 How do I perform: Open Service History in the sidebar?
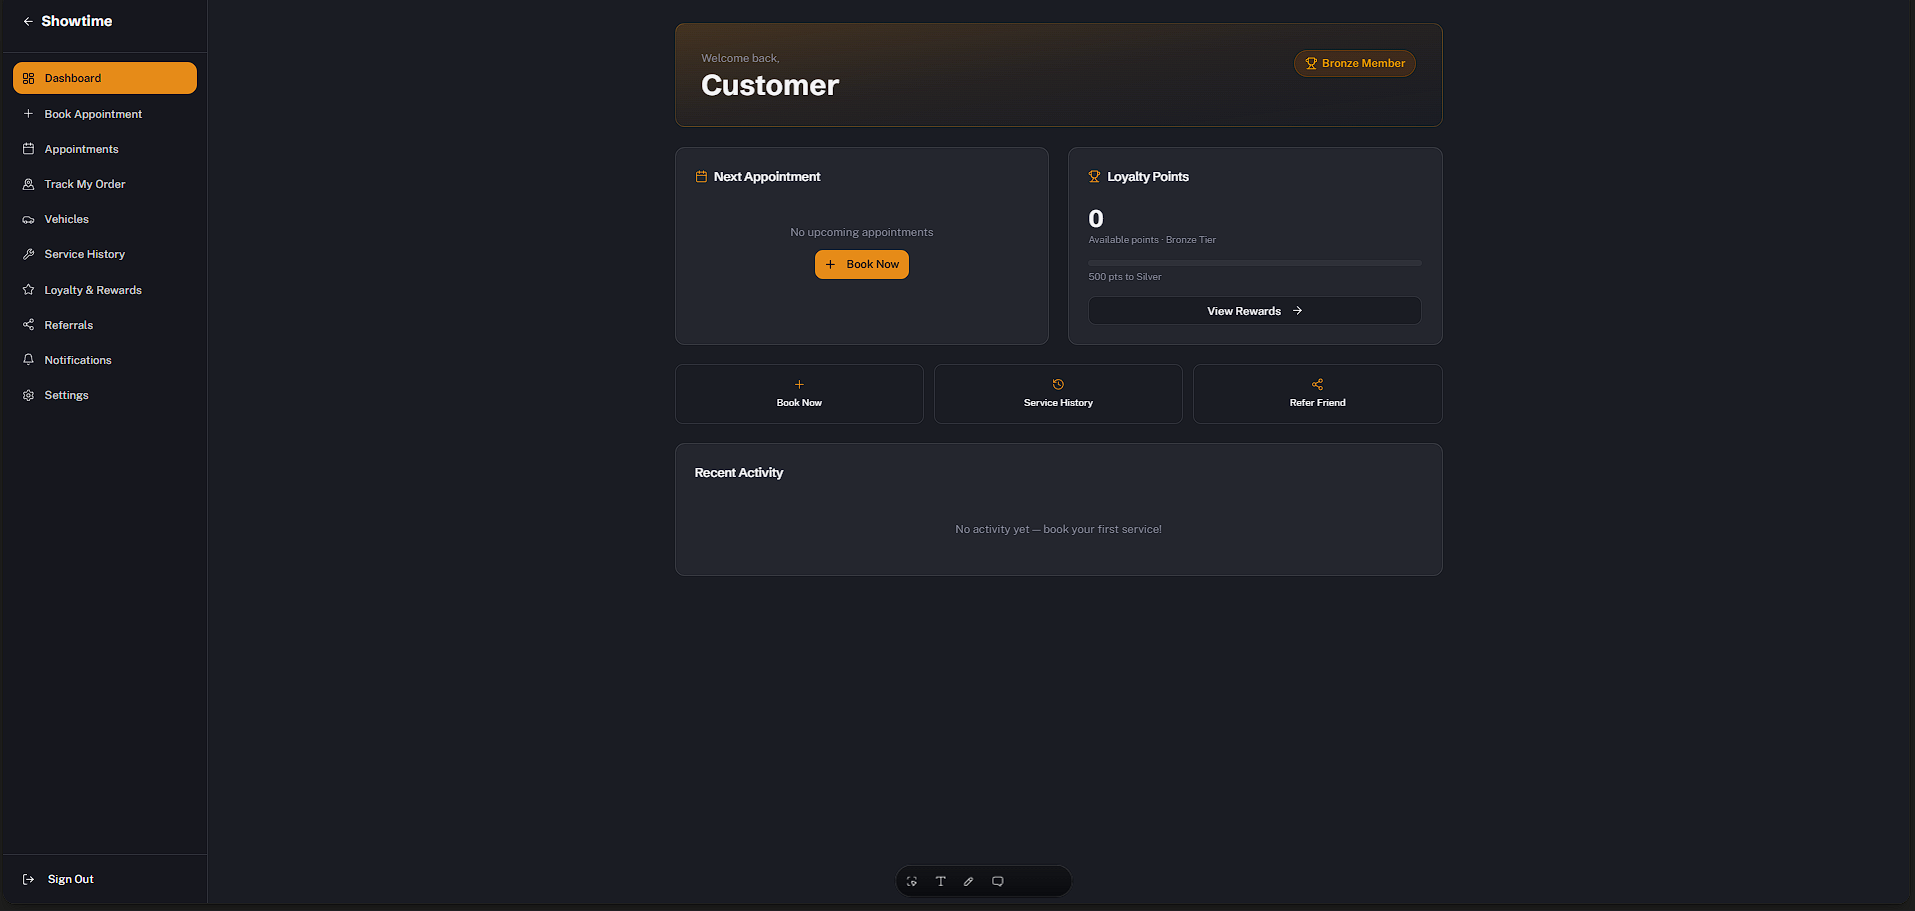[105, 254]
